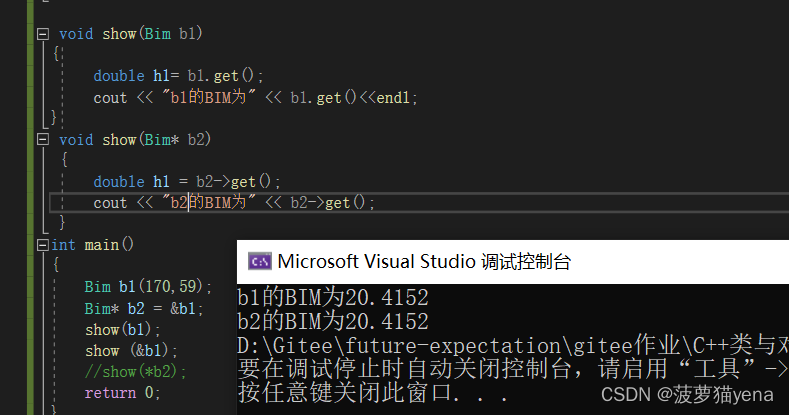
Task: Click the line 'double h1 = b2->get();'
Action: click(187, 181)
